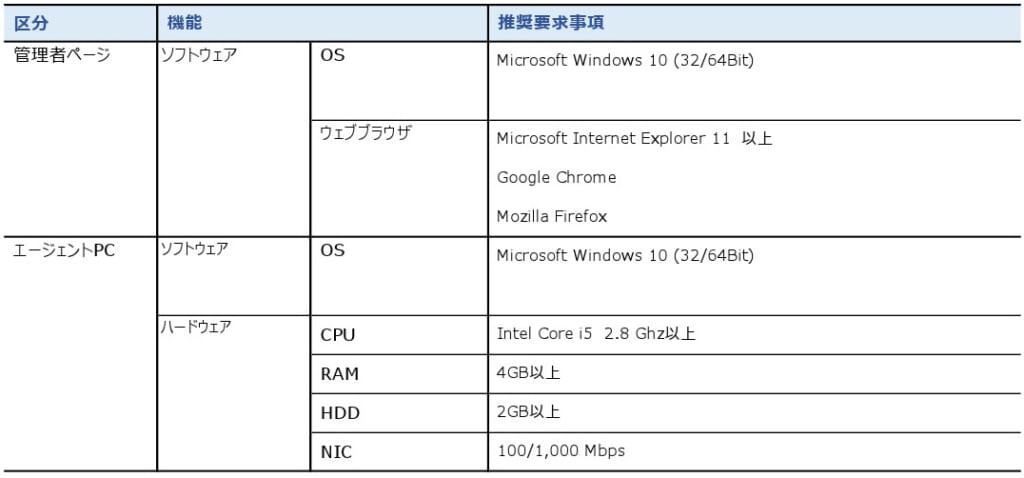Select the エージェントPC cell
The image size is (1024, 478).
(x=64, y=251)
